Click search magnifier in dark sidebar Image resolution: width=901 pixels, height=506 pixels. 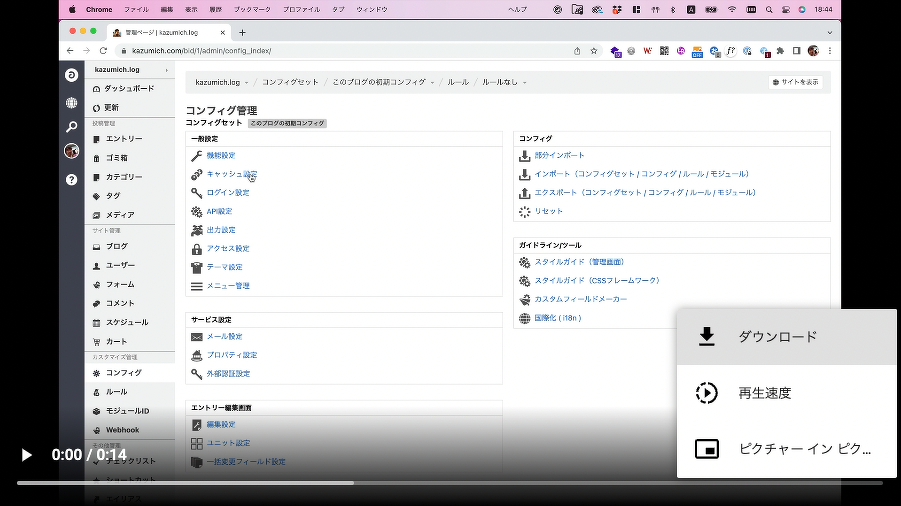point(71,126)
